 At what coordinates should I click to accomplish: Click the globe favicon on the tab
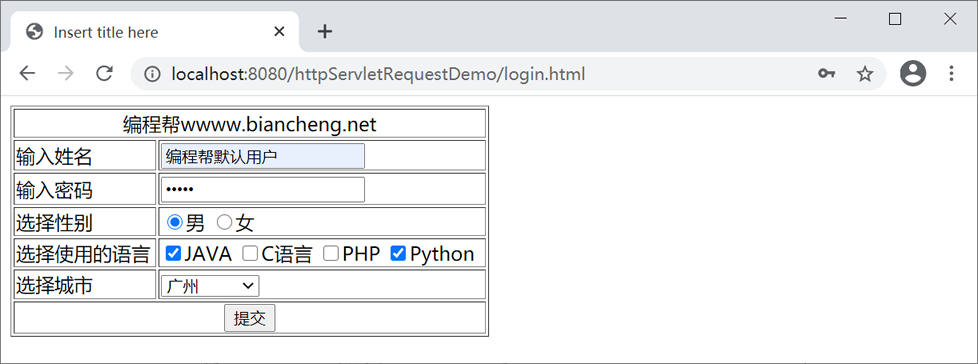pos(34,32)
